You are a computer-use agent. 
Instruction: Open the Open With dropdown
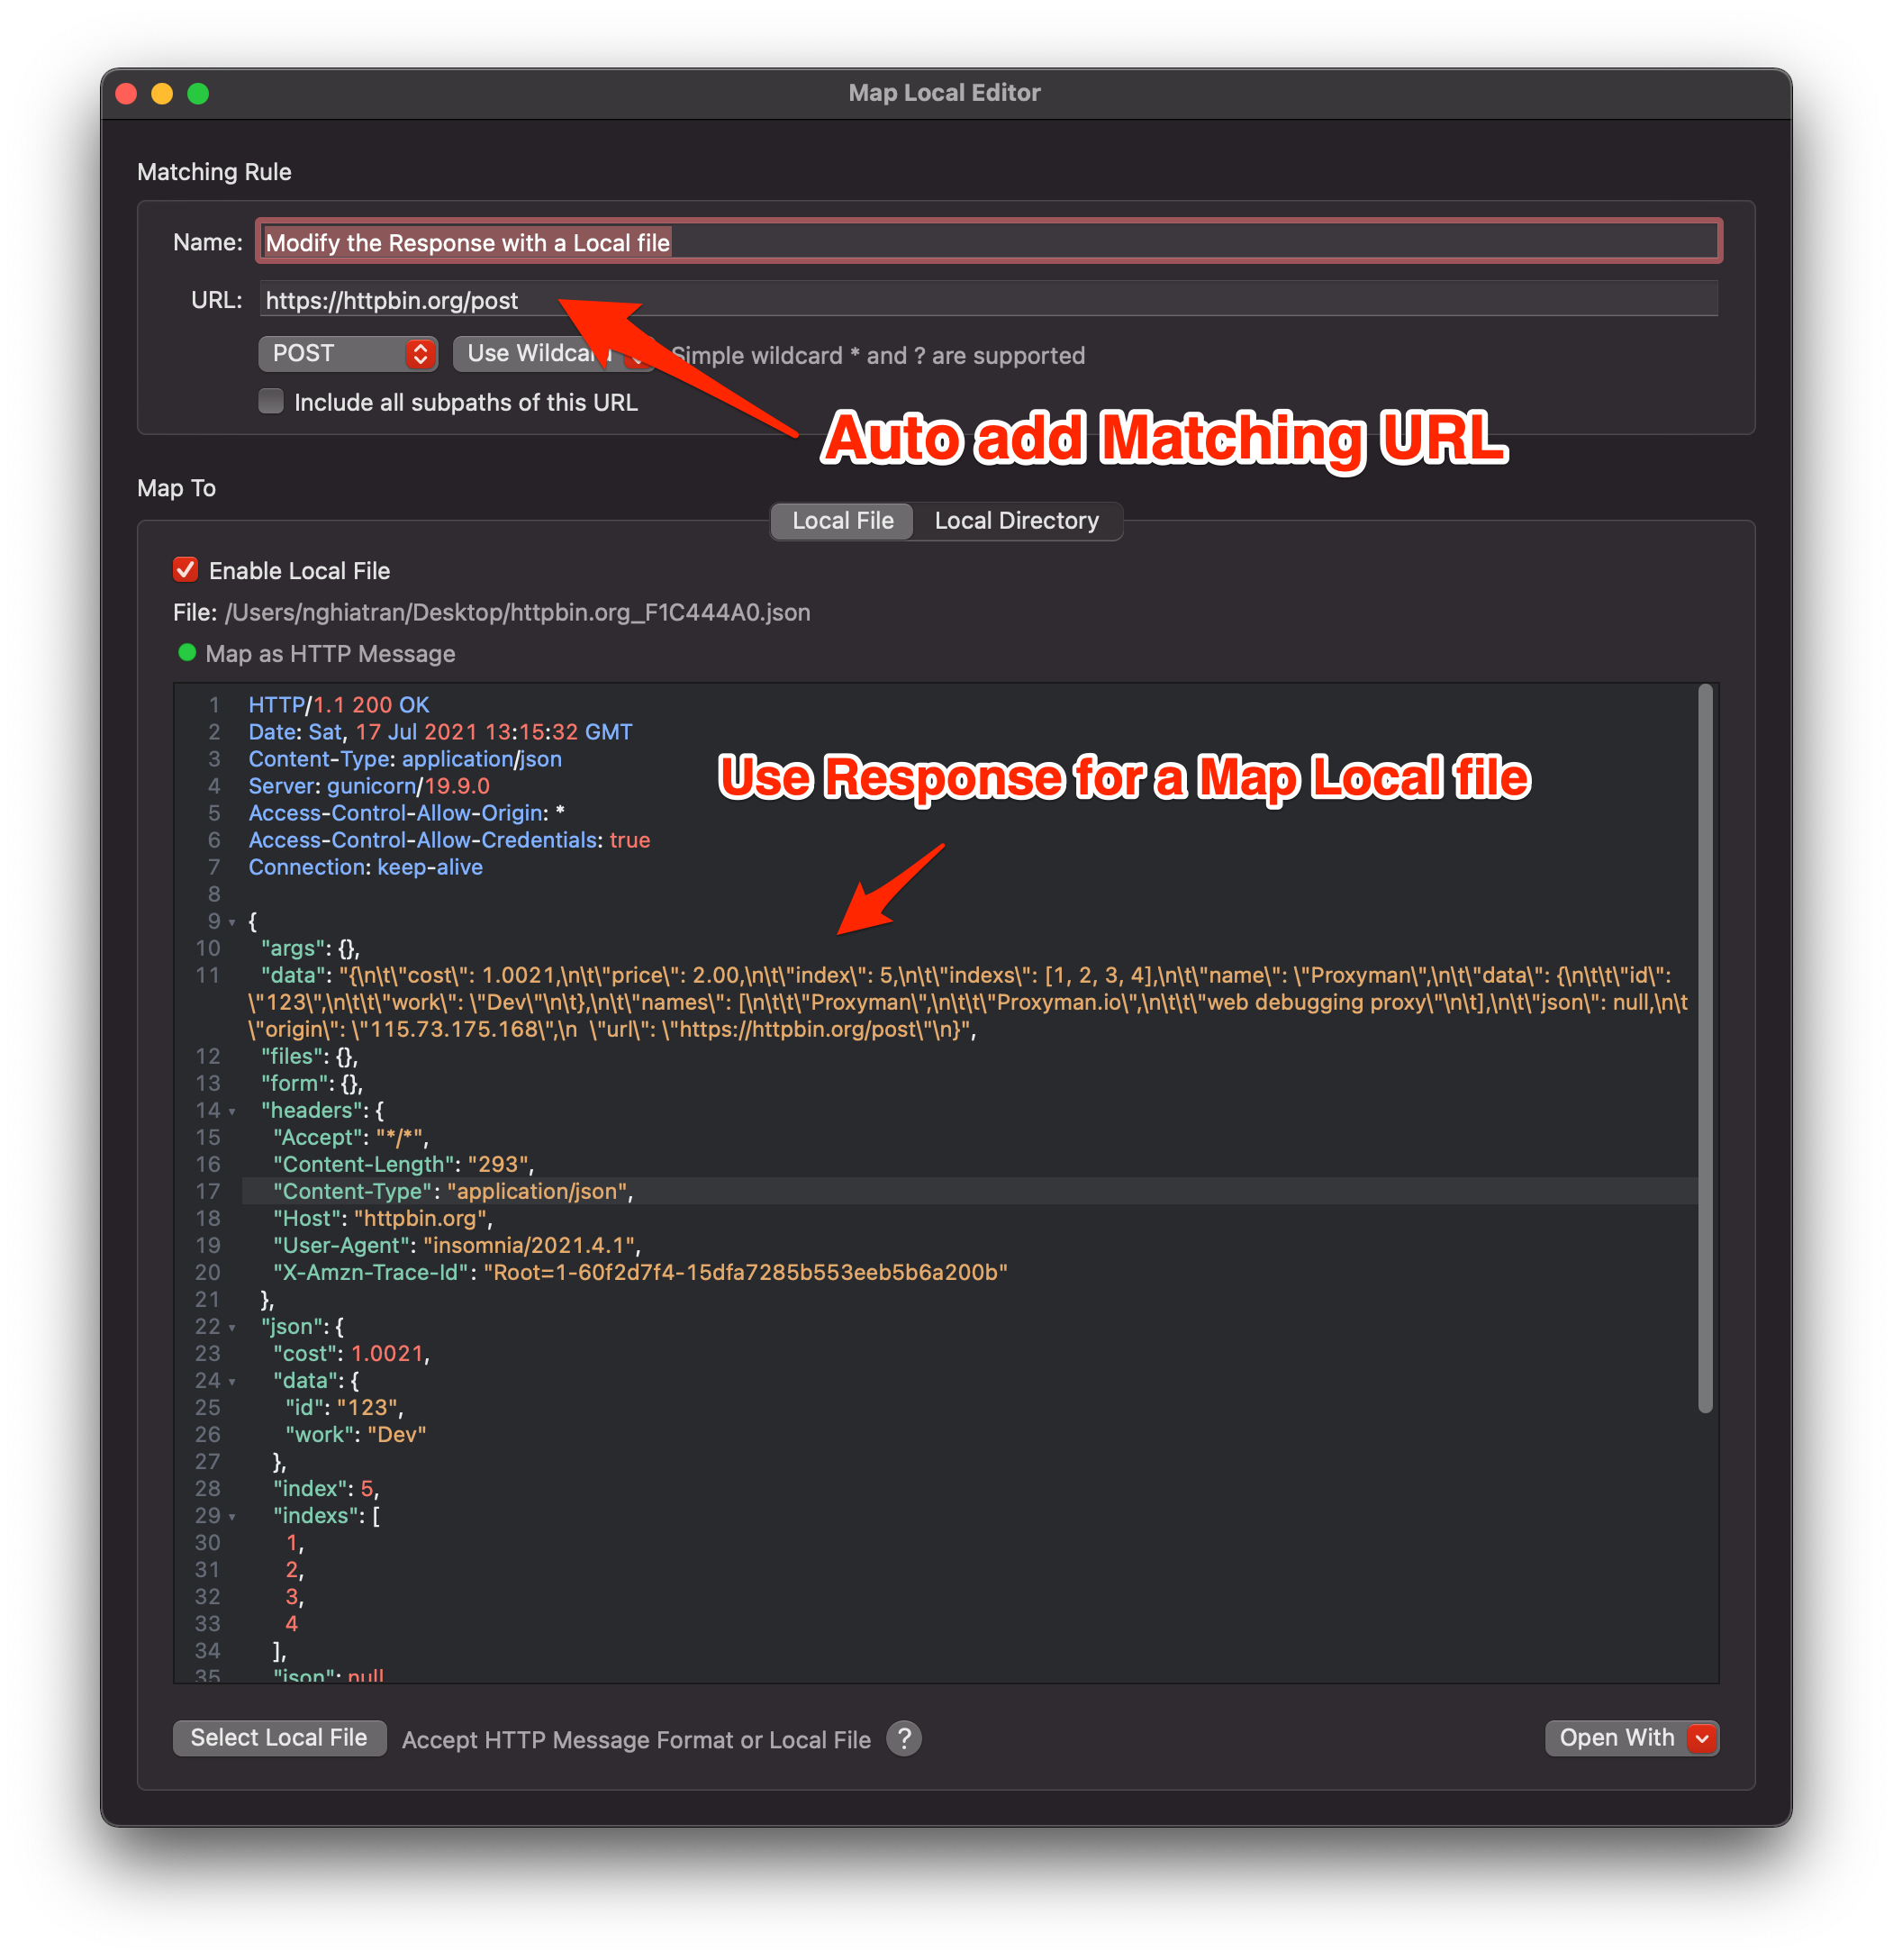tap(1631, 1737)
